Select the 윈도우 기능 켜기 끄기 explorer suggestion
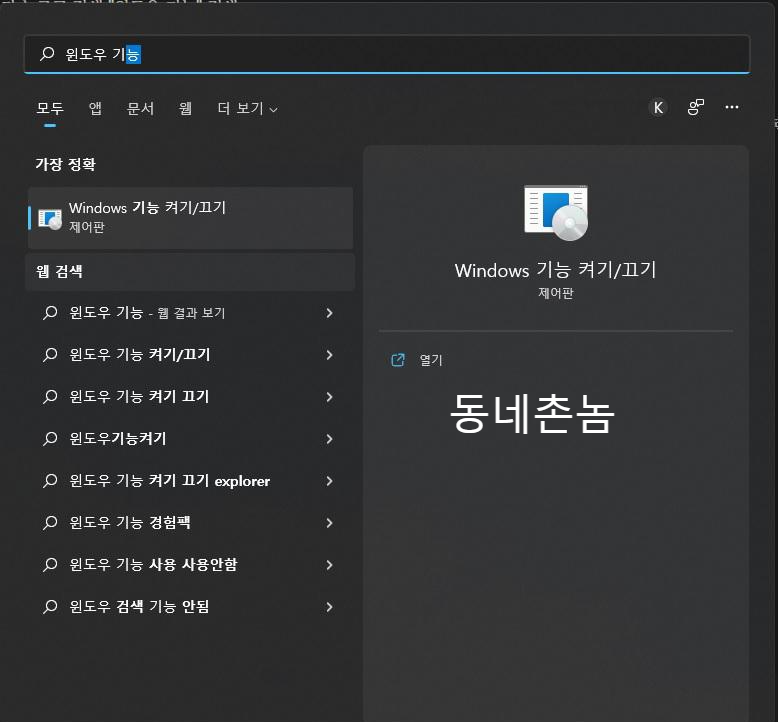779x722 pixels. coord(191,481)
